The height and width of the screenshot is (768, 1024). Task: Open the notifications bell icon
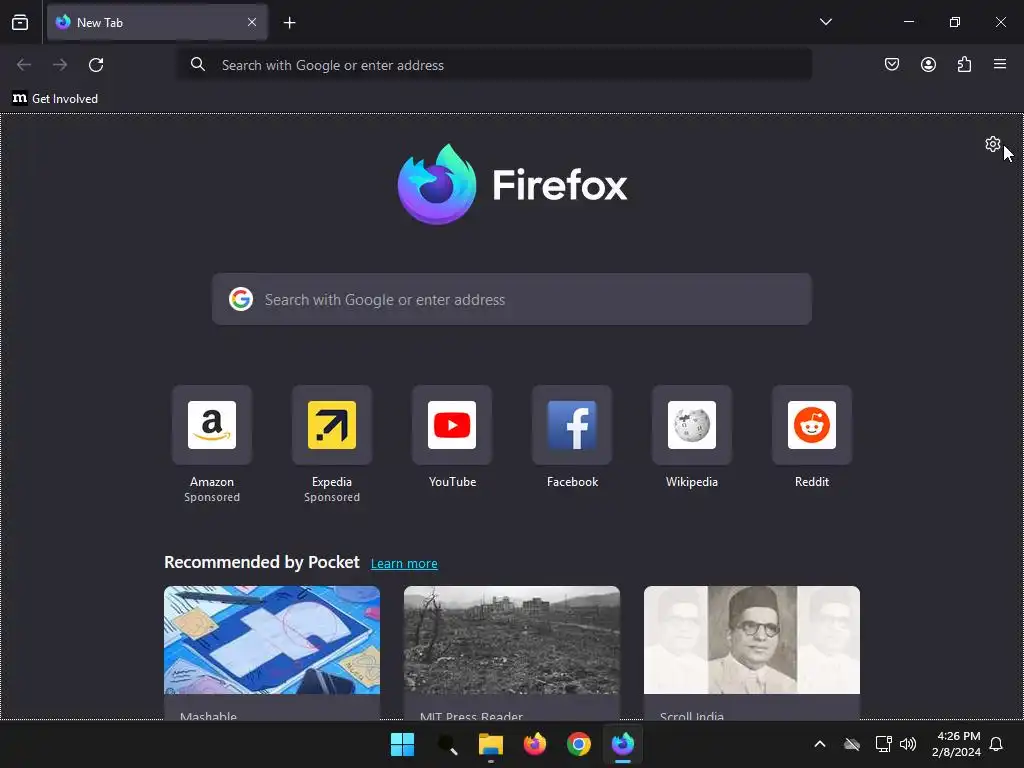pos(996,744)
